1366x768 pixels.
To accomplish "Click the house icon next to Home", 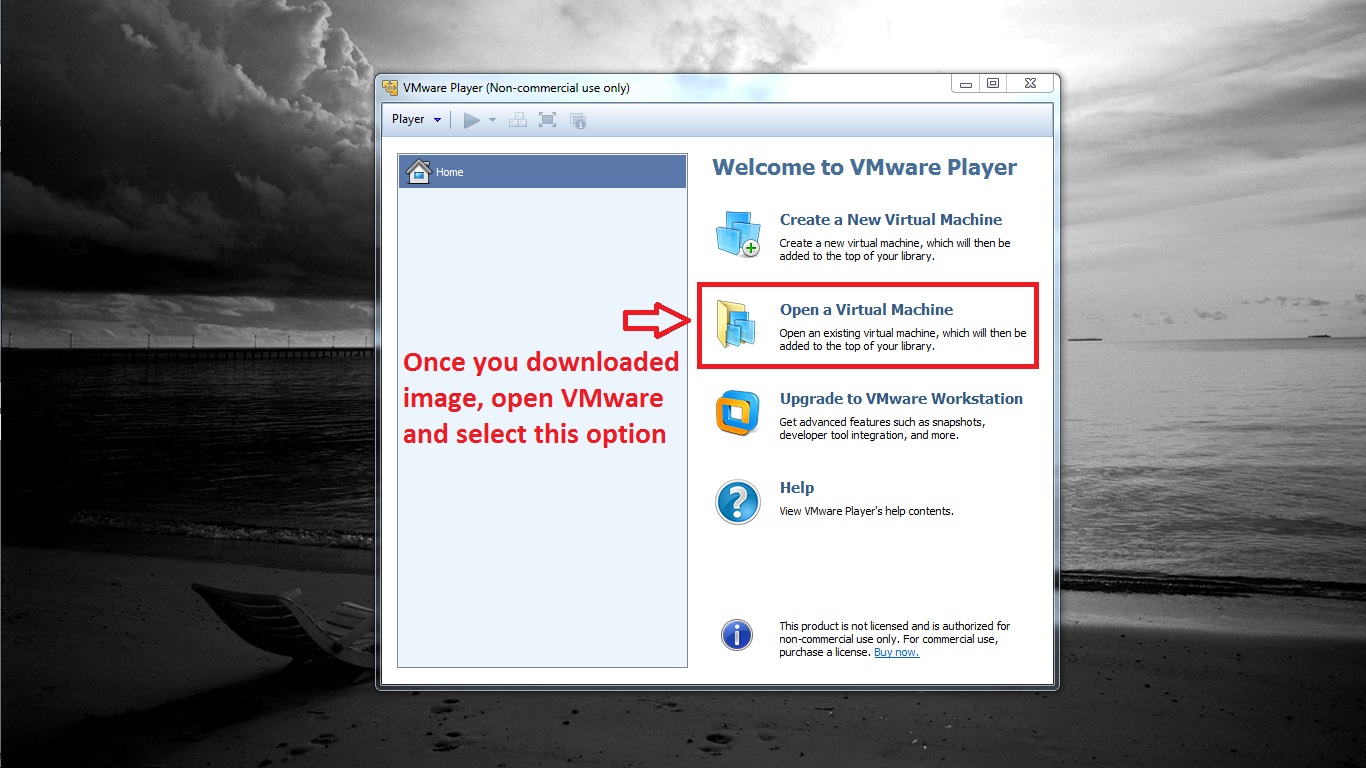I will (x=418, y=171).
